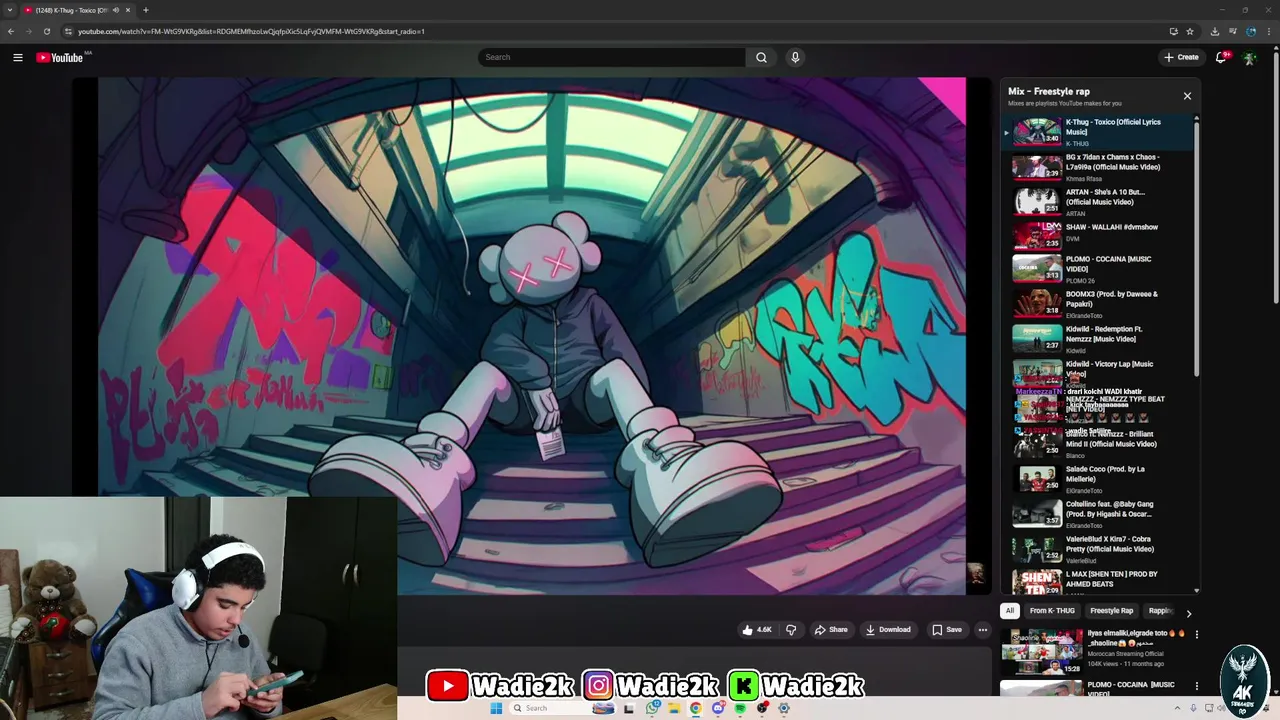Viewport: 1280px width, 720px height.
Task: Close the K-Thug Toxico browser tab
Action: click(128, 10)
